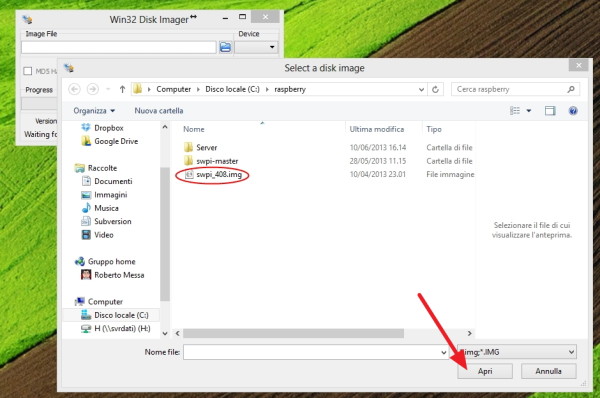The height and width of the screenshot is (398, 600).
Task: Click the sidebar scroll up arrow
Action: [x=165, y=127]
